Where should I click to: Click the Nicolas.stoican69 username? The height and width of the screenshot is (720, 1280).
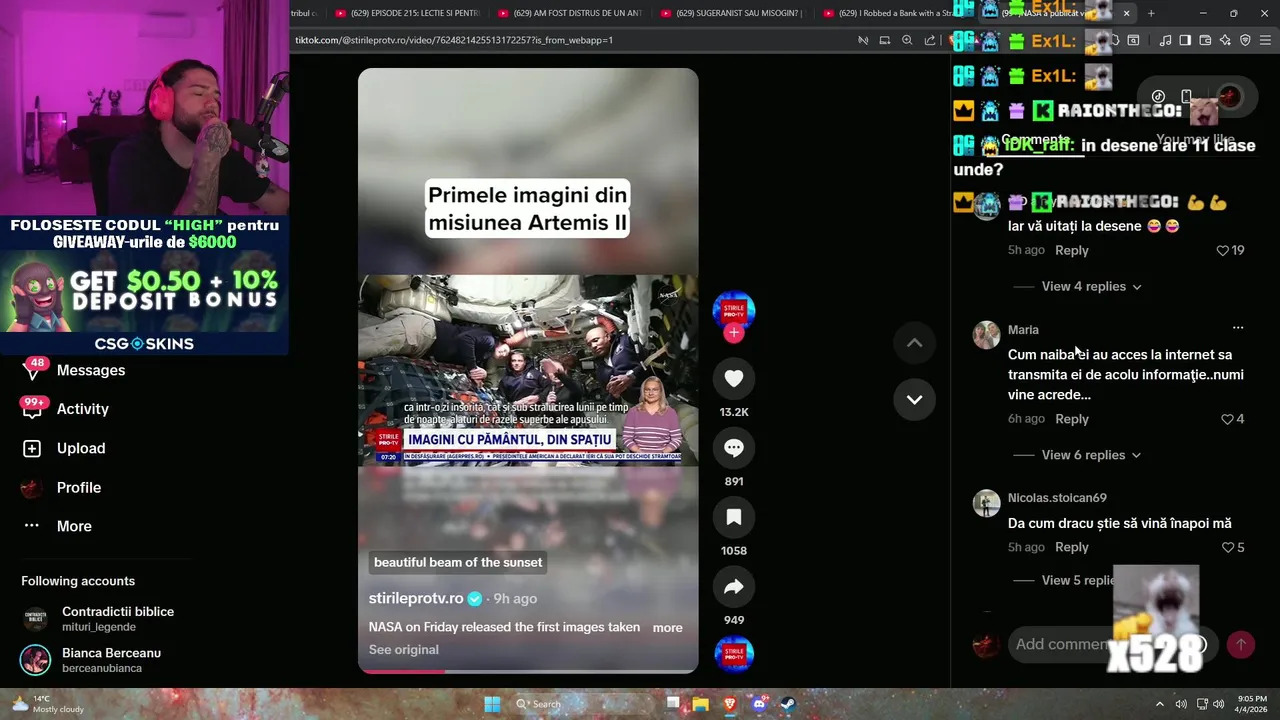click(1057, 498)
